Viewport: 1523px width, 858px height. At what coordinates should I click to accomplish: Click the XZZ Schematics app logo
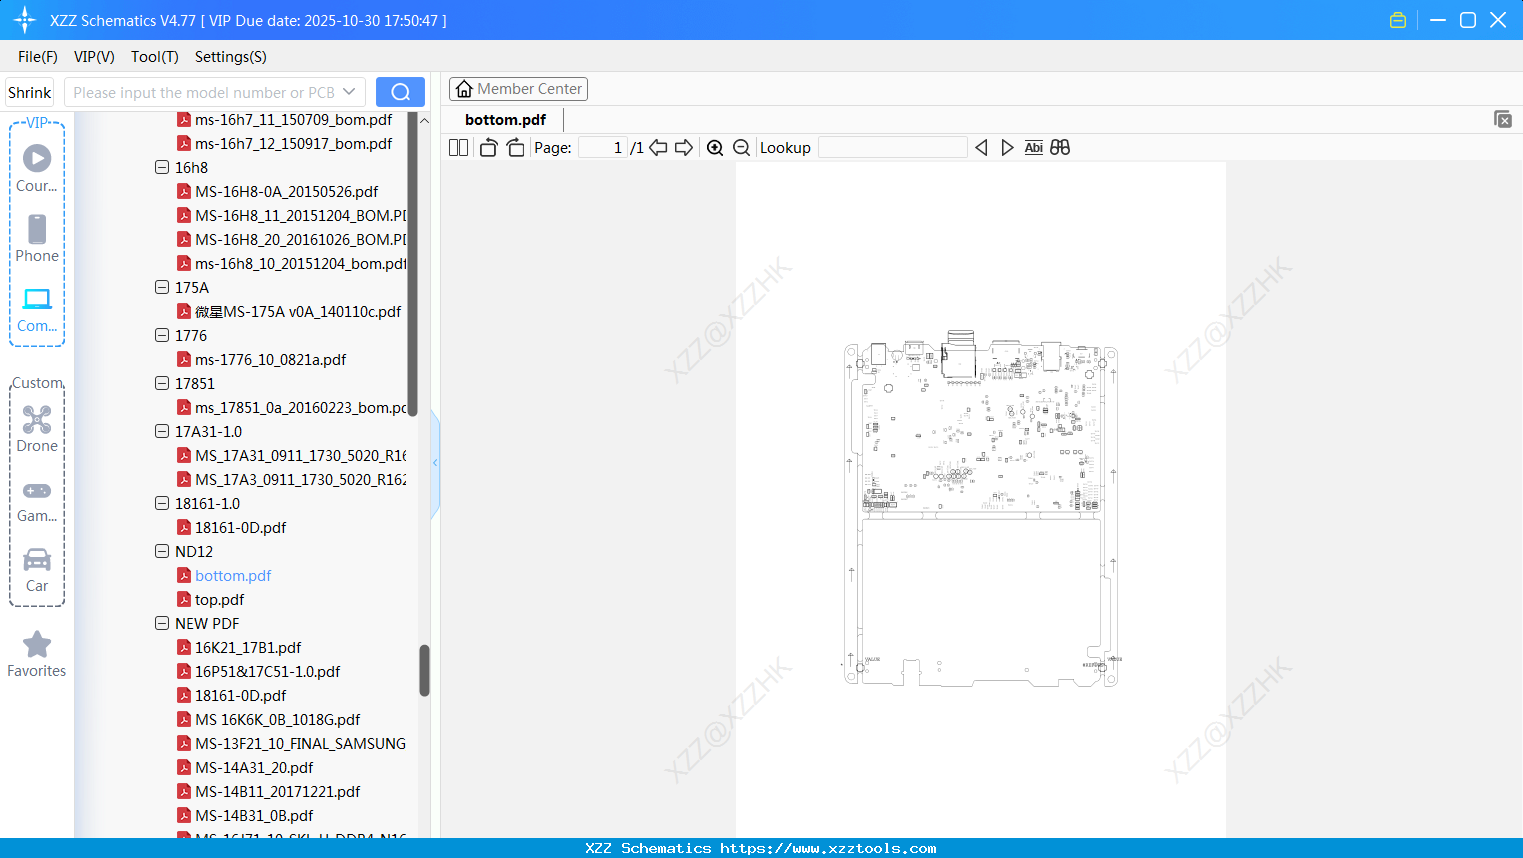click(25, 20)
